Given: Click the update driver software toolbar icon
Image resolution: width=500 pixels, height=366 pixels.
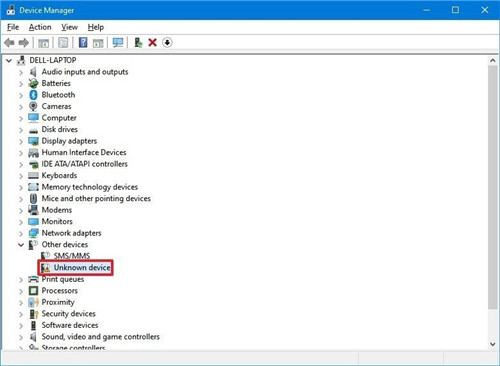Looking at the screenshot, I should pos(138,43).
